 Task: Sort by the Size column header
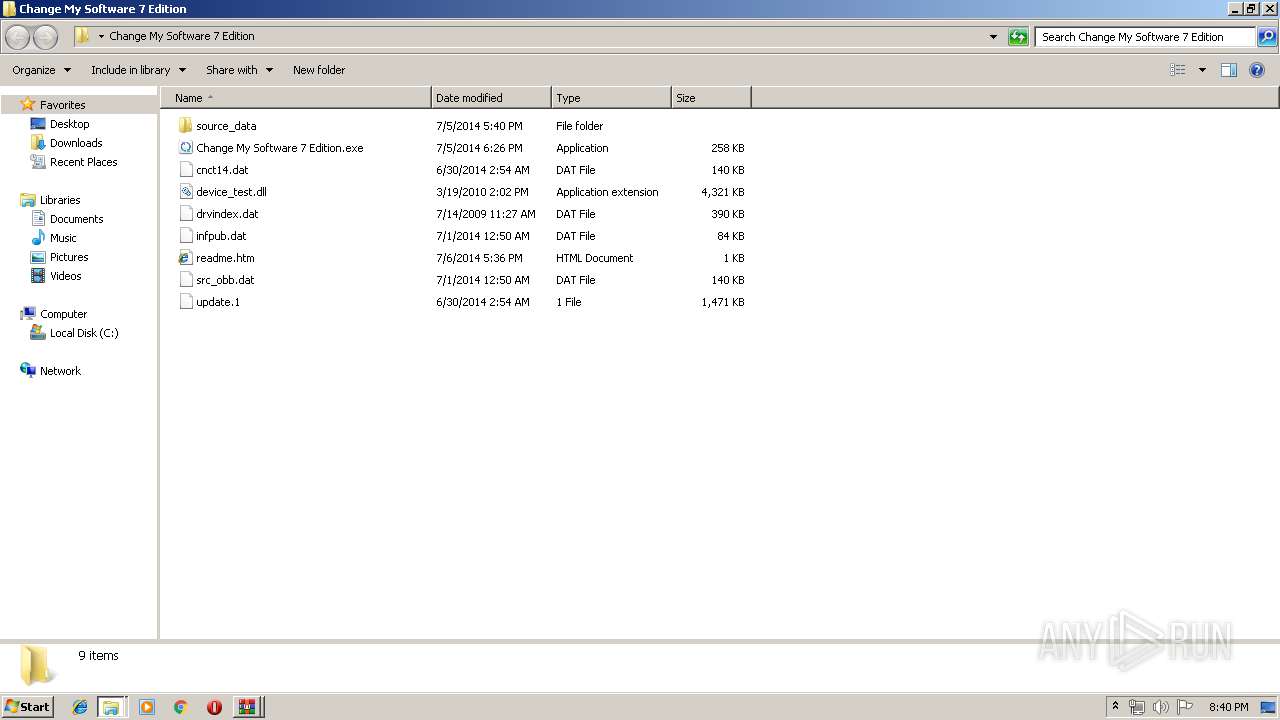coord(711,98)
